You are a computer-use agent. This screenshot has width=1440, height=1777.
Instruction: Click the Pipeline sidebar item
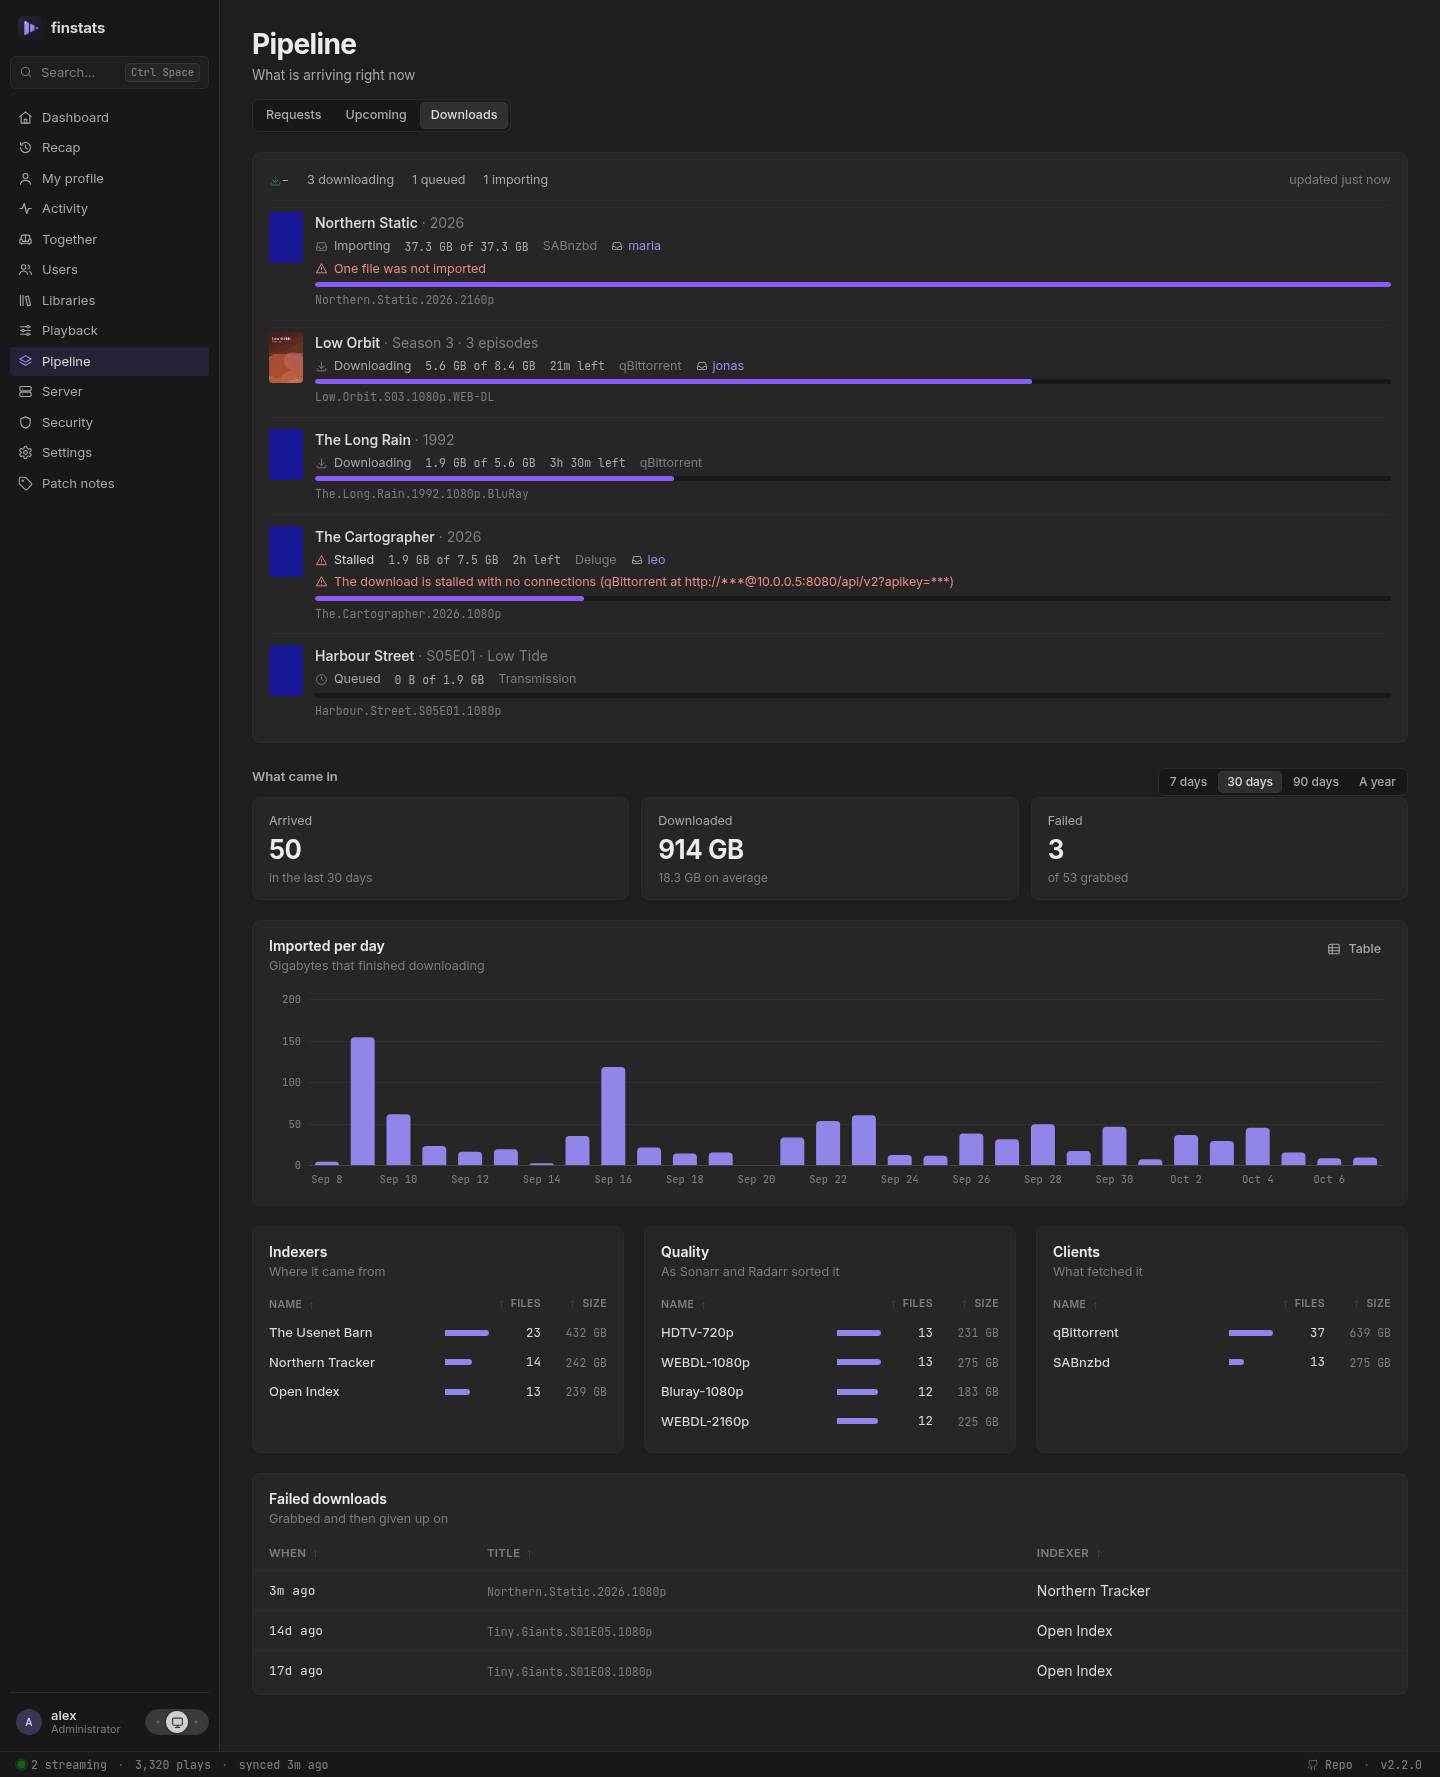click(109, 361)
